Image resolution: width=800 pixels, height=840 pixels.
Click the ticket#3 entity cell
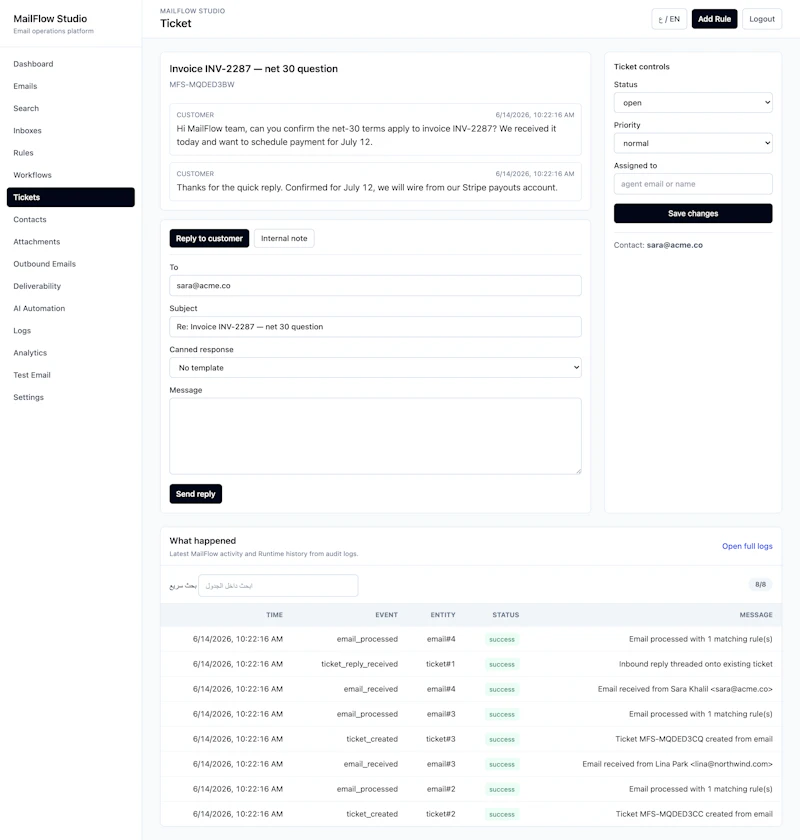[440, 739]
